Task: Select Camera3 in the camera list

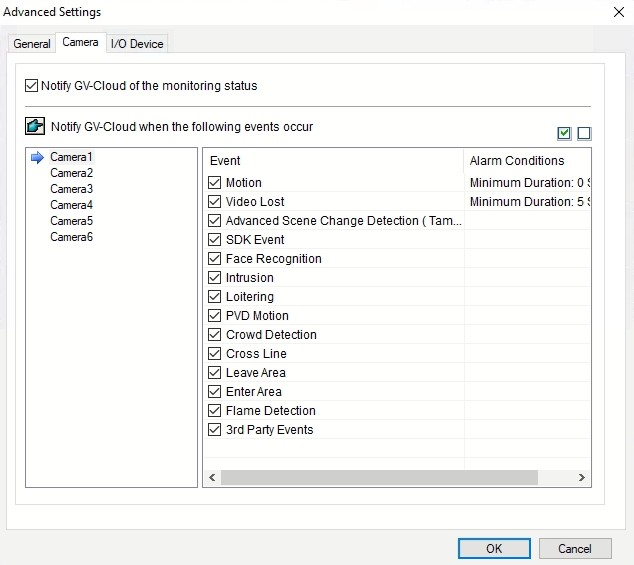Action: point(71,189)
